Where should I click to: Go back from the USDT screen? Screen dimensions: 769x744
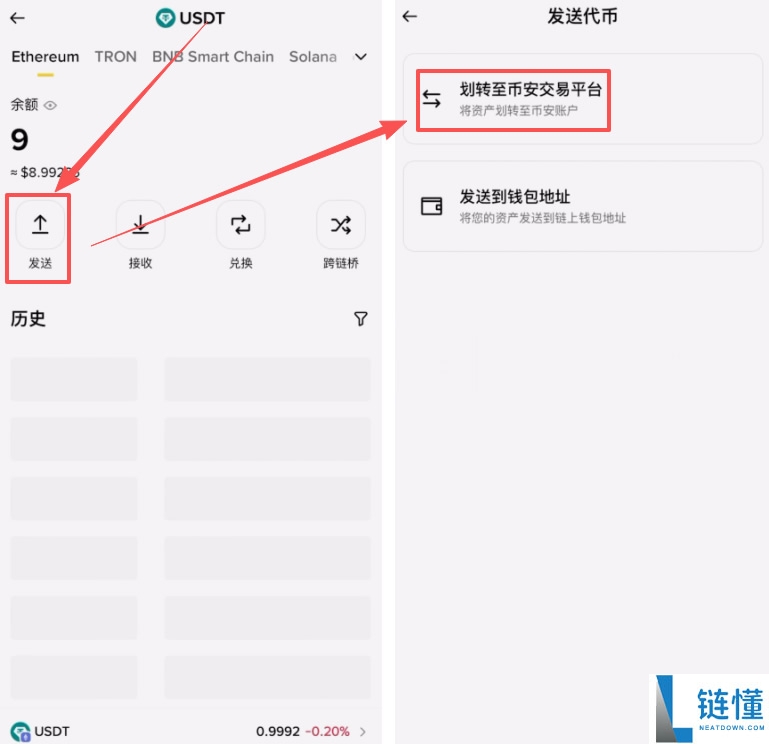[18, 18]
